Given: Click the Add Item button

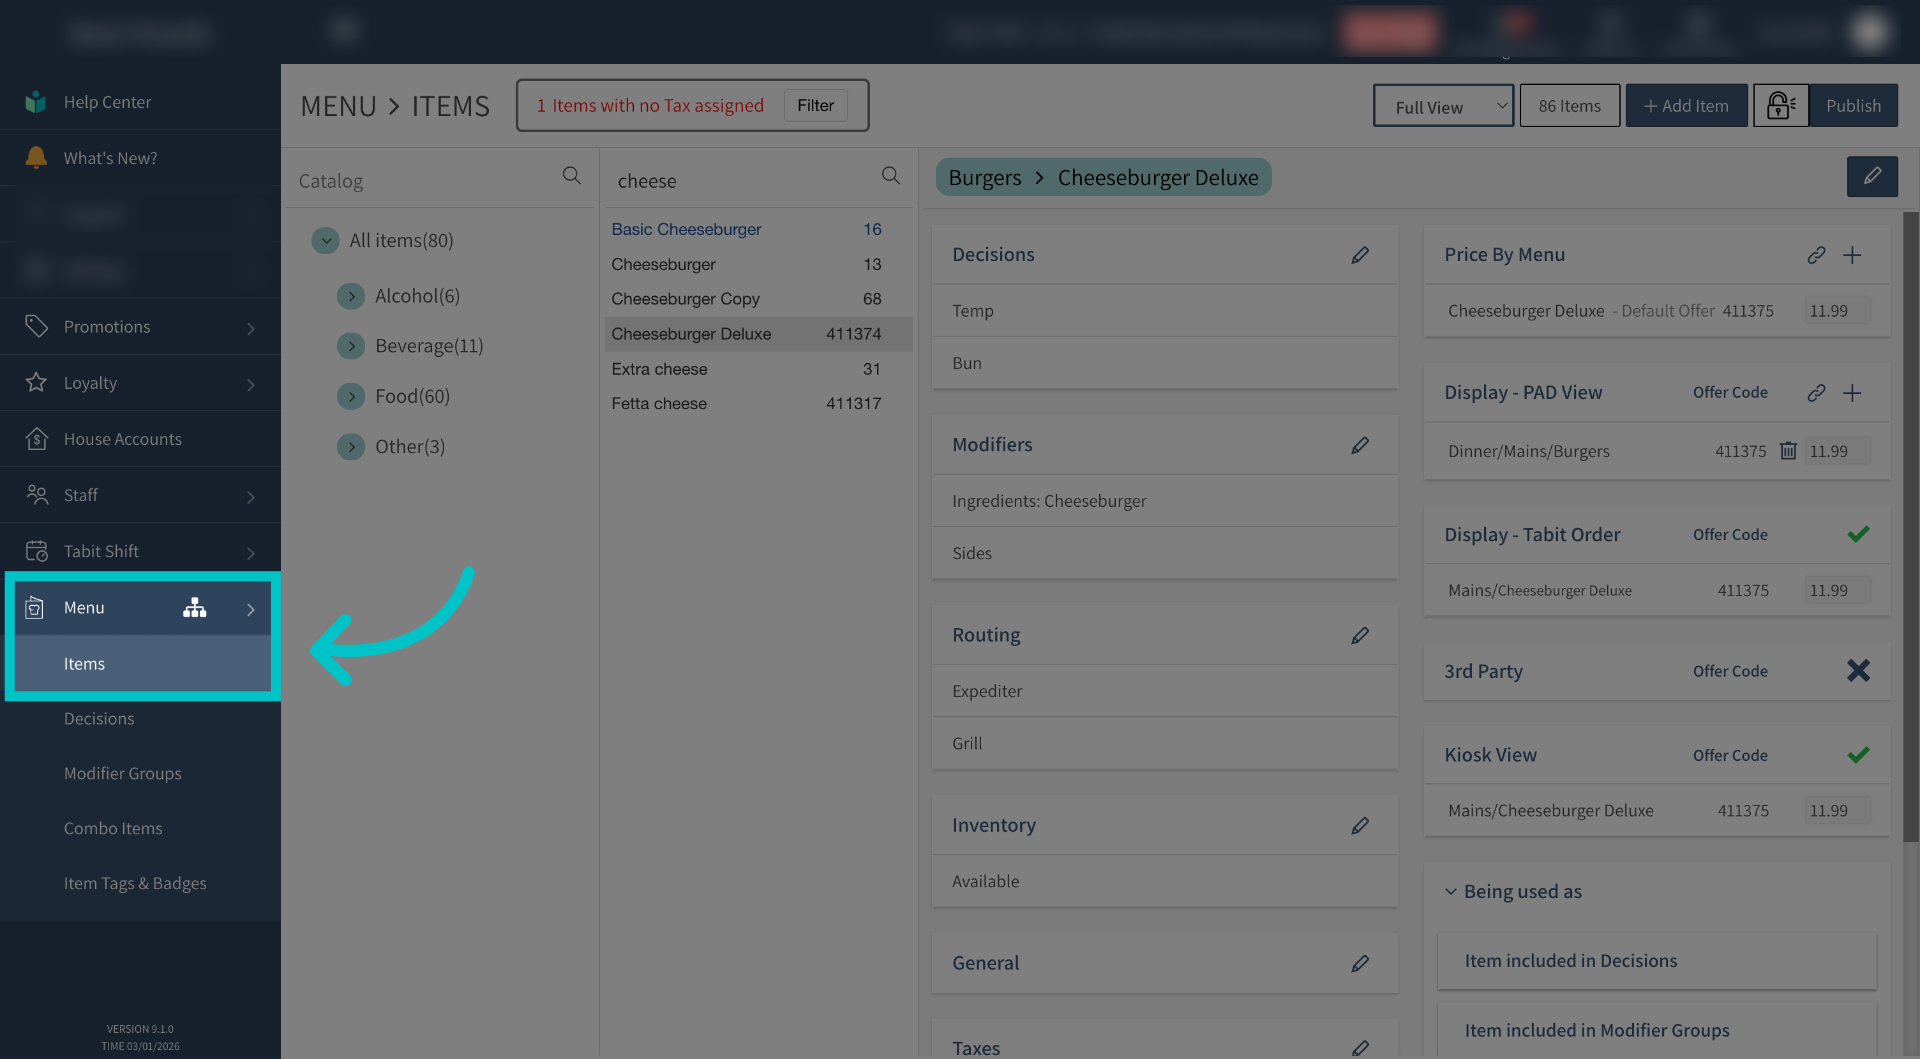Looking at the screenshot, I should tap(1686, 106).
